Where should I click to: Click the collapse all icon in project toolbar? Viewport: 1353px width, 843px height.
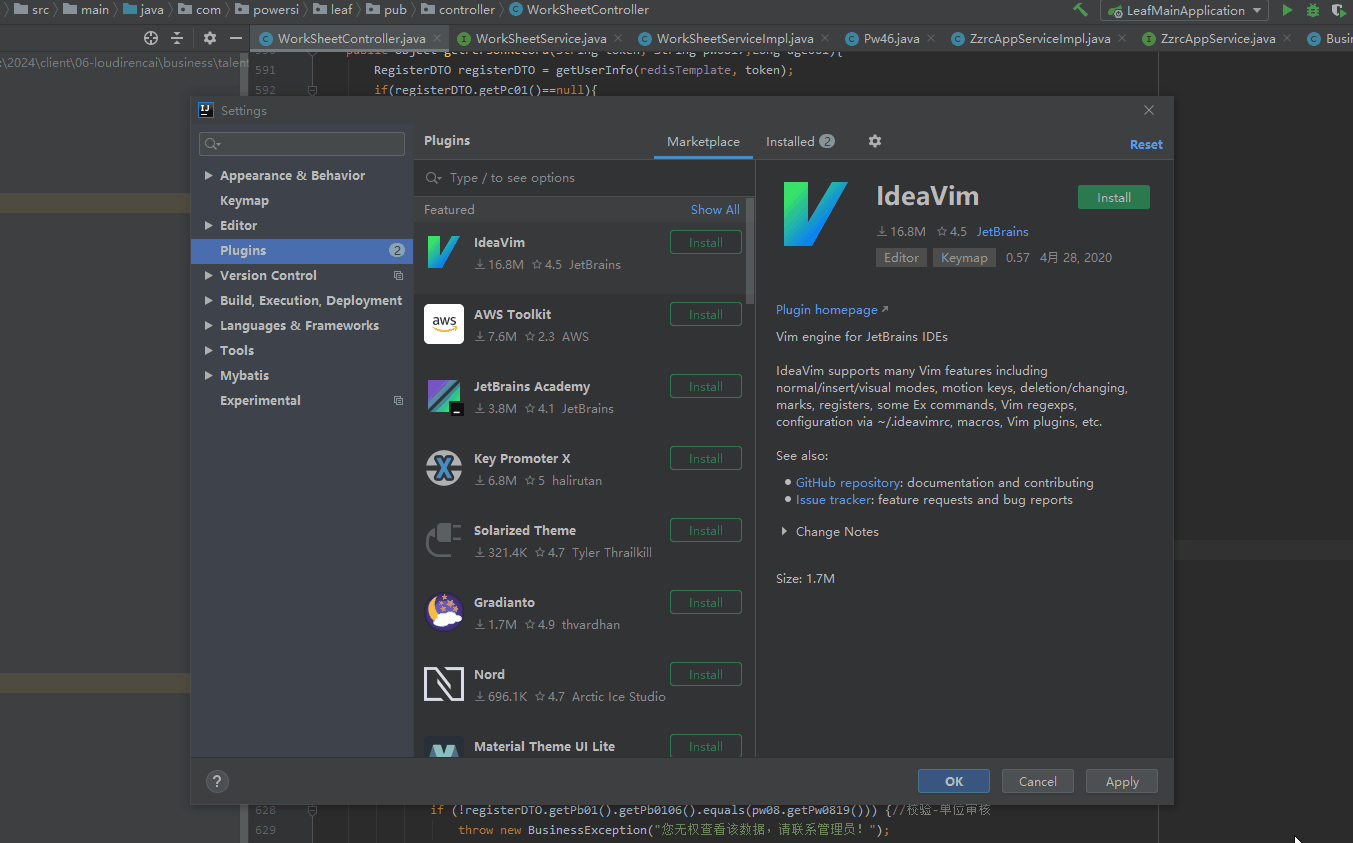177,38
